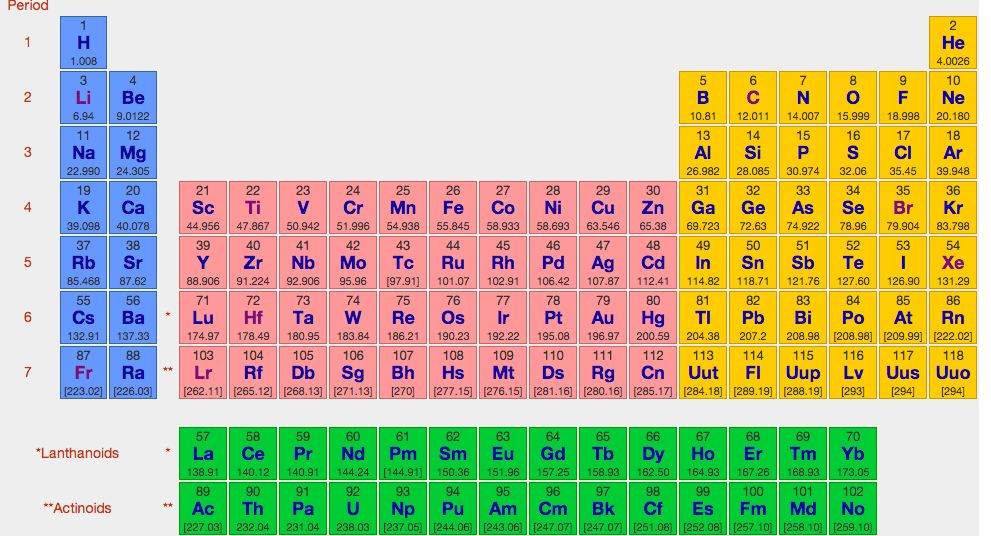Image resolution: width=991 pixels, height=536 pixels.
Task: Select the Francium (Fr) element cell
Action: (83, 373)
